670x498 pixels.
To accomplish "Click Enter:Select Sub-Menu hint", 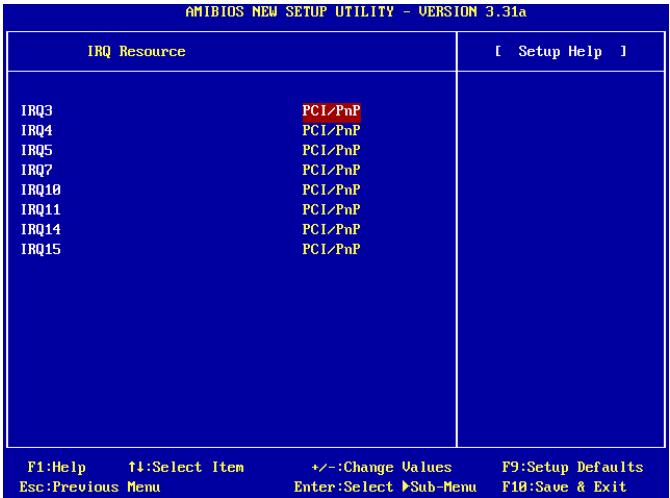I will point(385,487).
